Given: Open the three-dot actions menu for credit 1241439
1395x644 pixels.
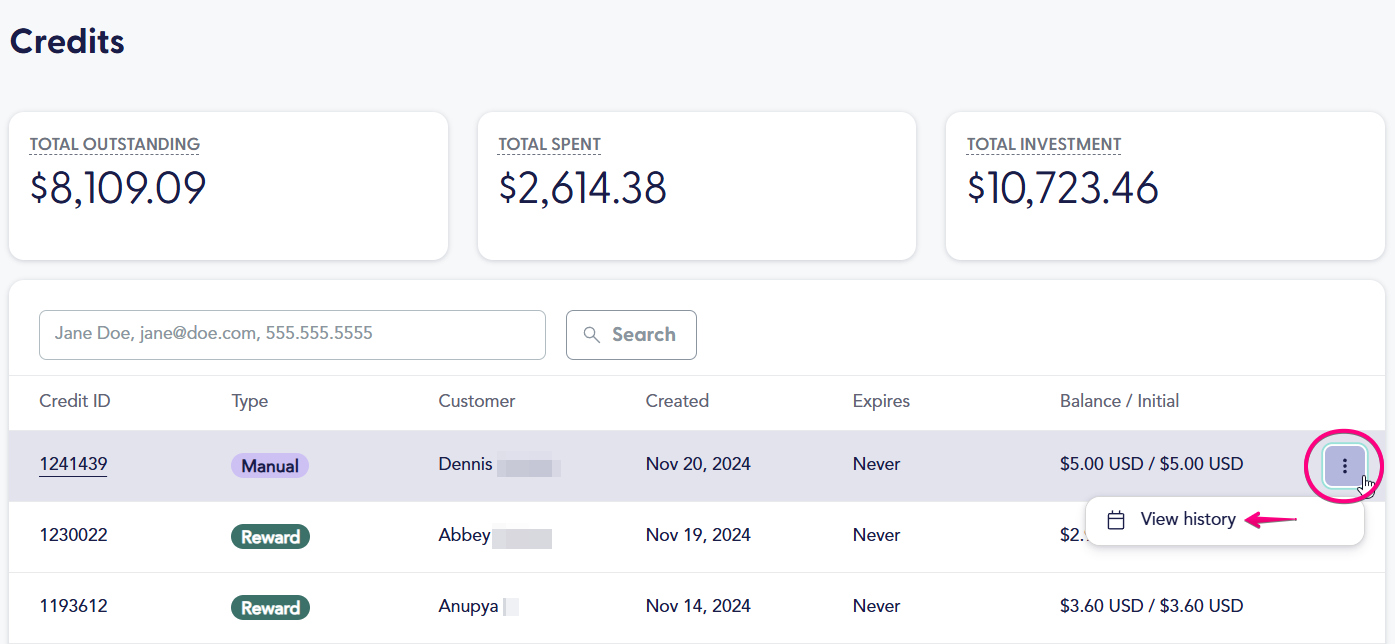Looking at the screenshot, I should pos(1343,466).
